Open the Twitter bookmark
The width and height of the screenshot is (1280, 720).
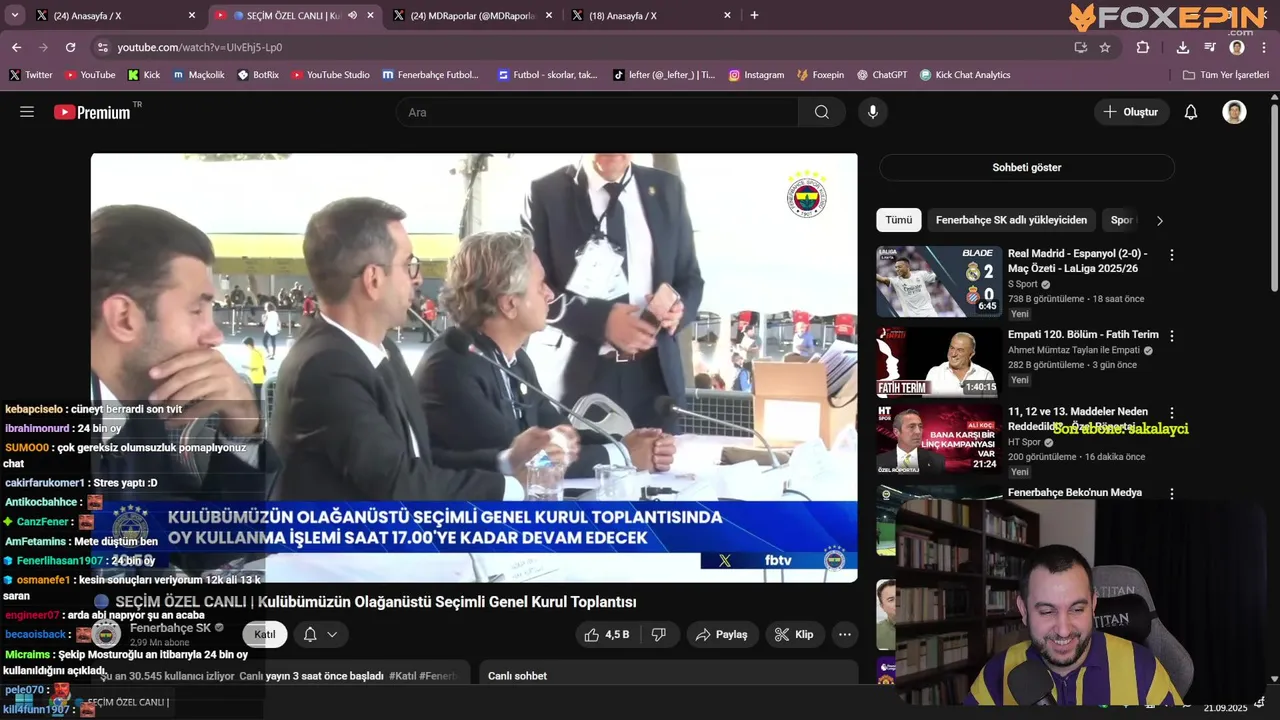click(x=31, y=75)
